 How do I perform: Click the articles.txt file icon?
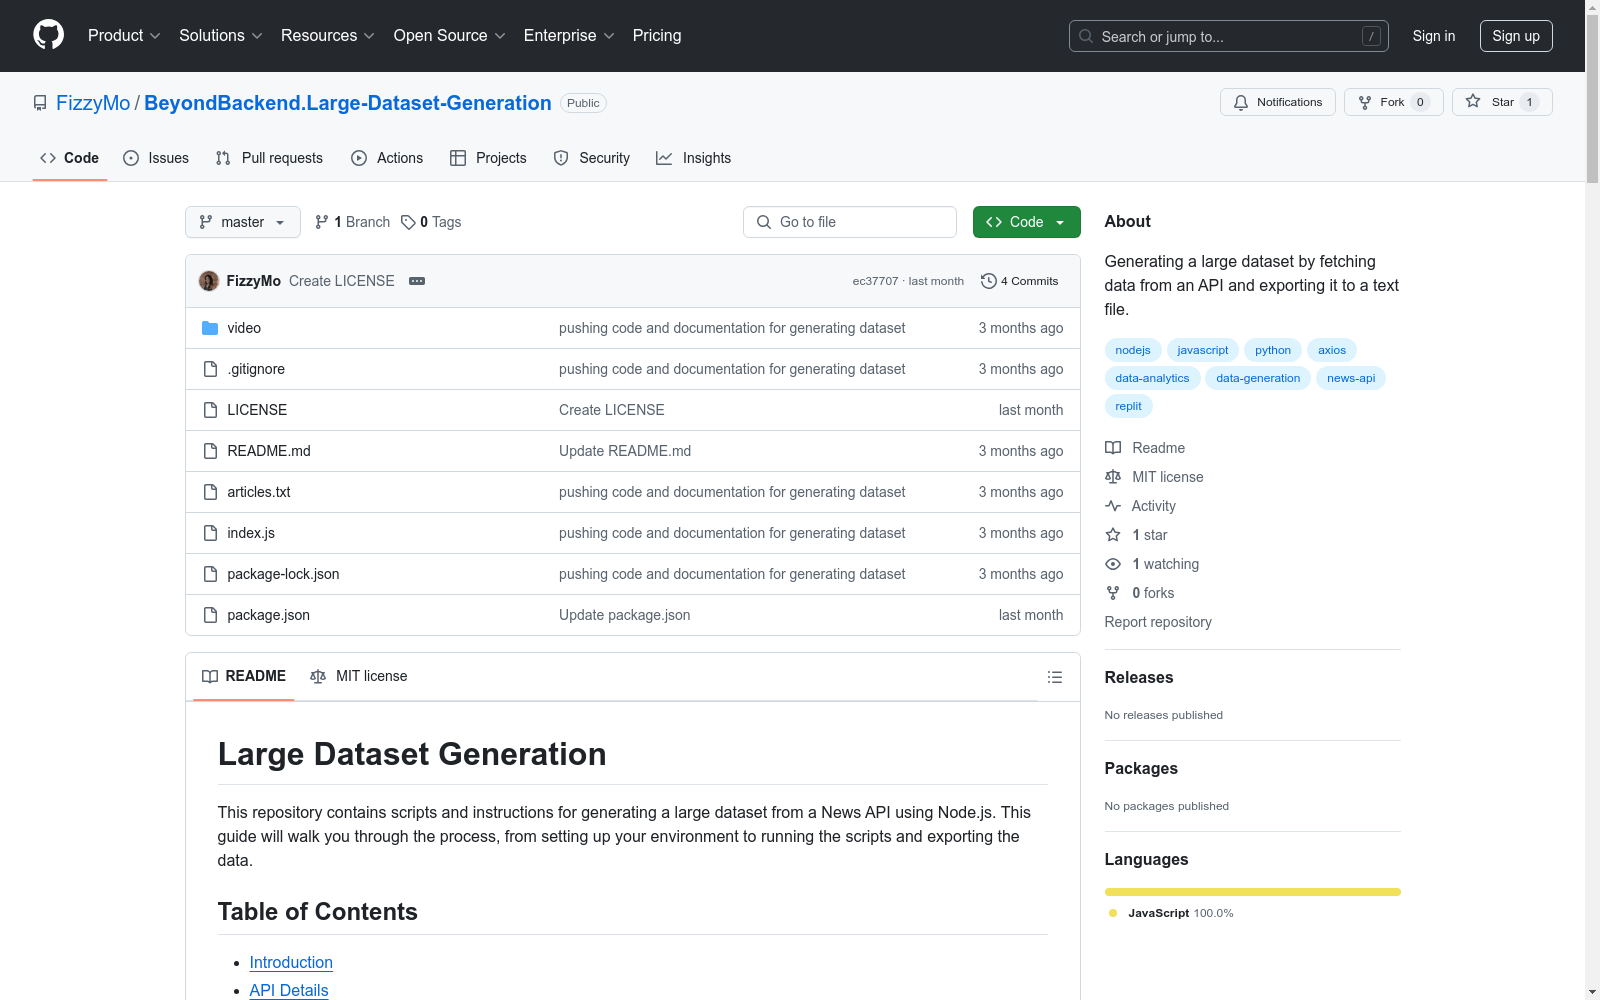(210, 492)
